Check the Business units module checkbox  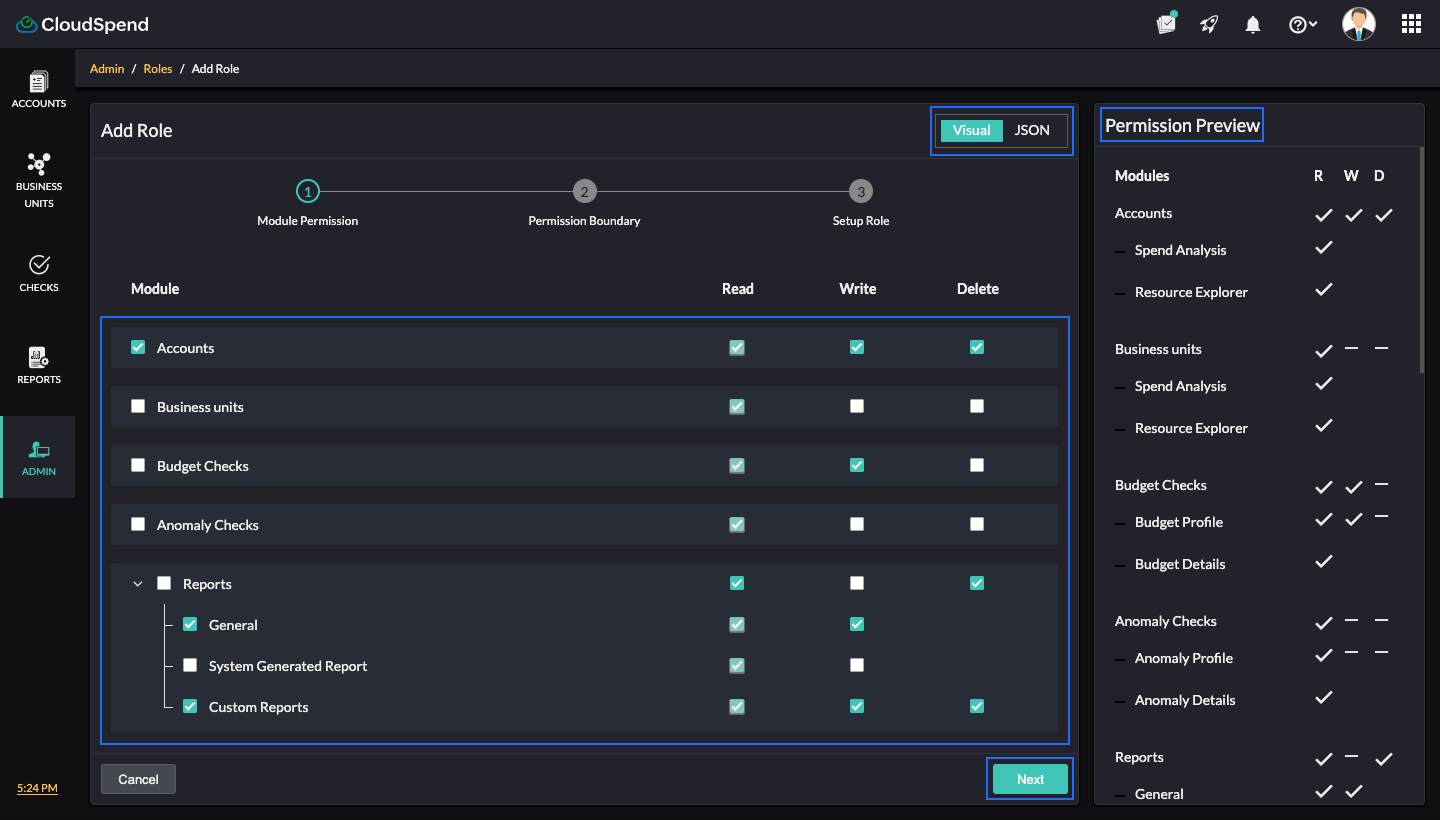(138, 407)
